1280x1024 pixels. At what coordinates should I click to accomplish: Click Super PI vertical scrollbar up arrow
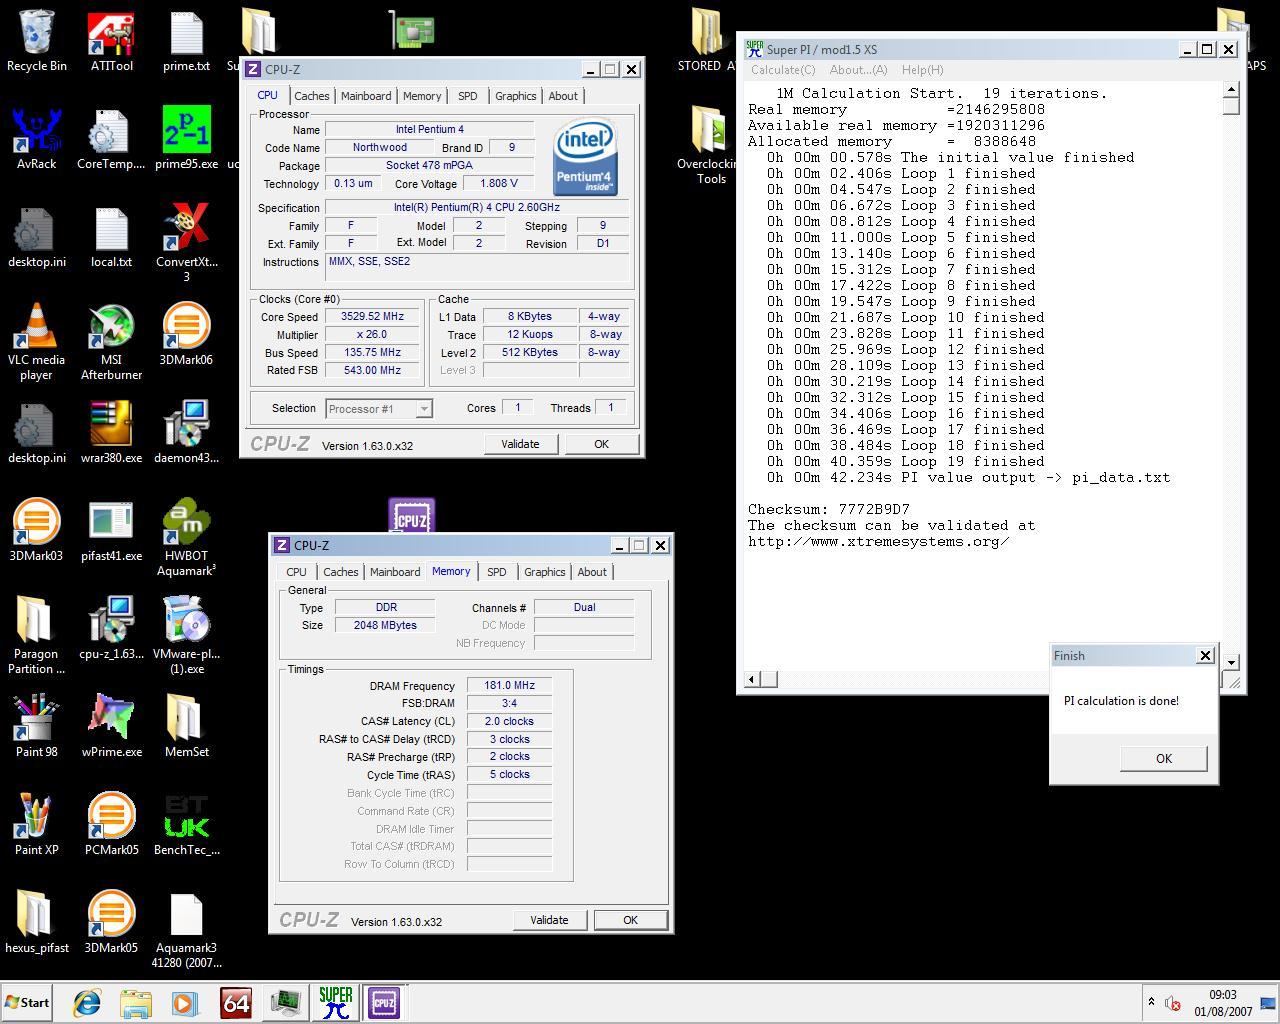point(1231,91)
